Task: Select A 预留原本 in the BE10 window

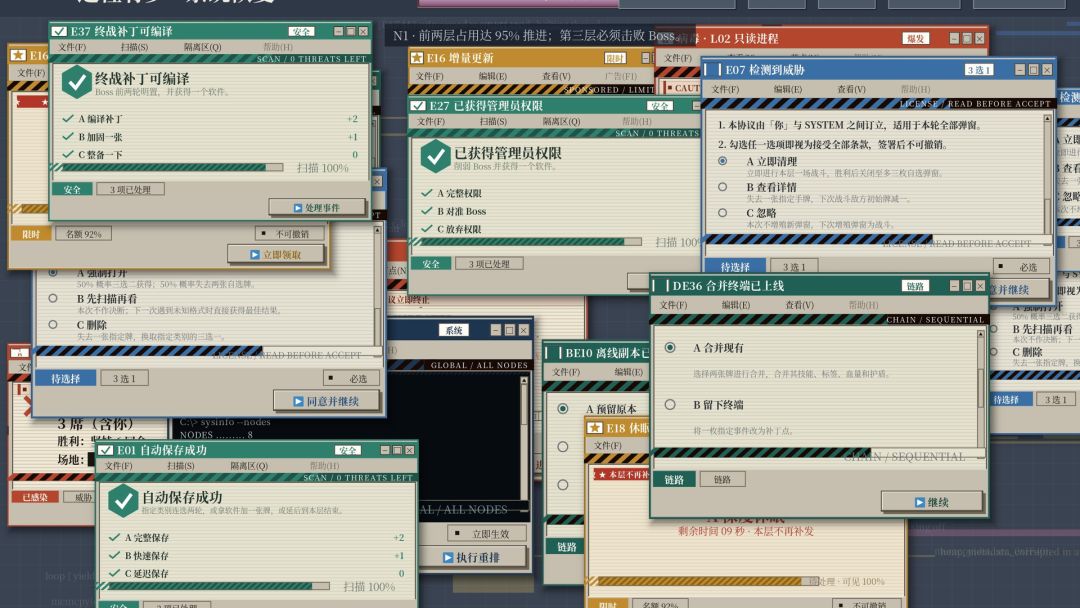Action: click(563, 408)
